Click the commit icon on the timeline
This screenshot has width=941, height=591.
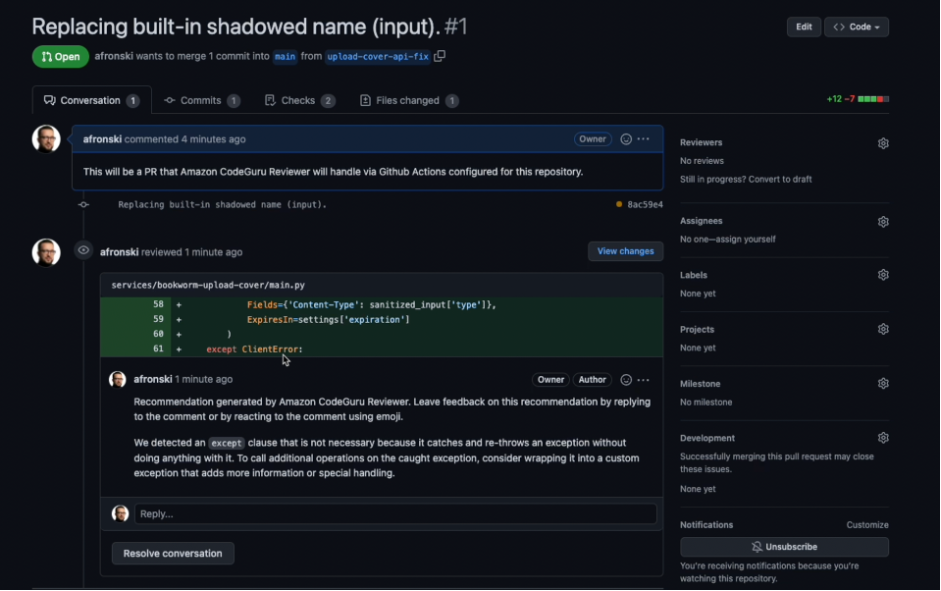[x=83, y=205]
